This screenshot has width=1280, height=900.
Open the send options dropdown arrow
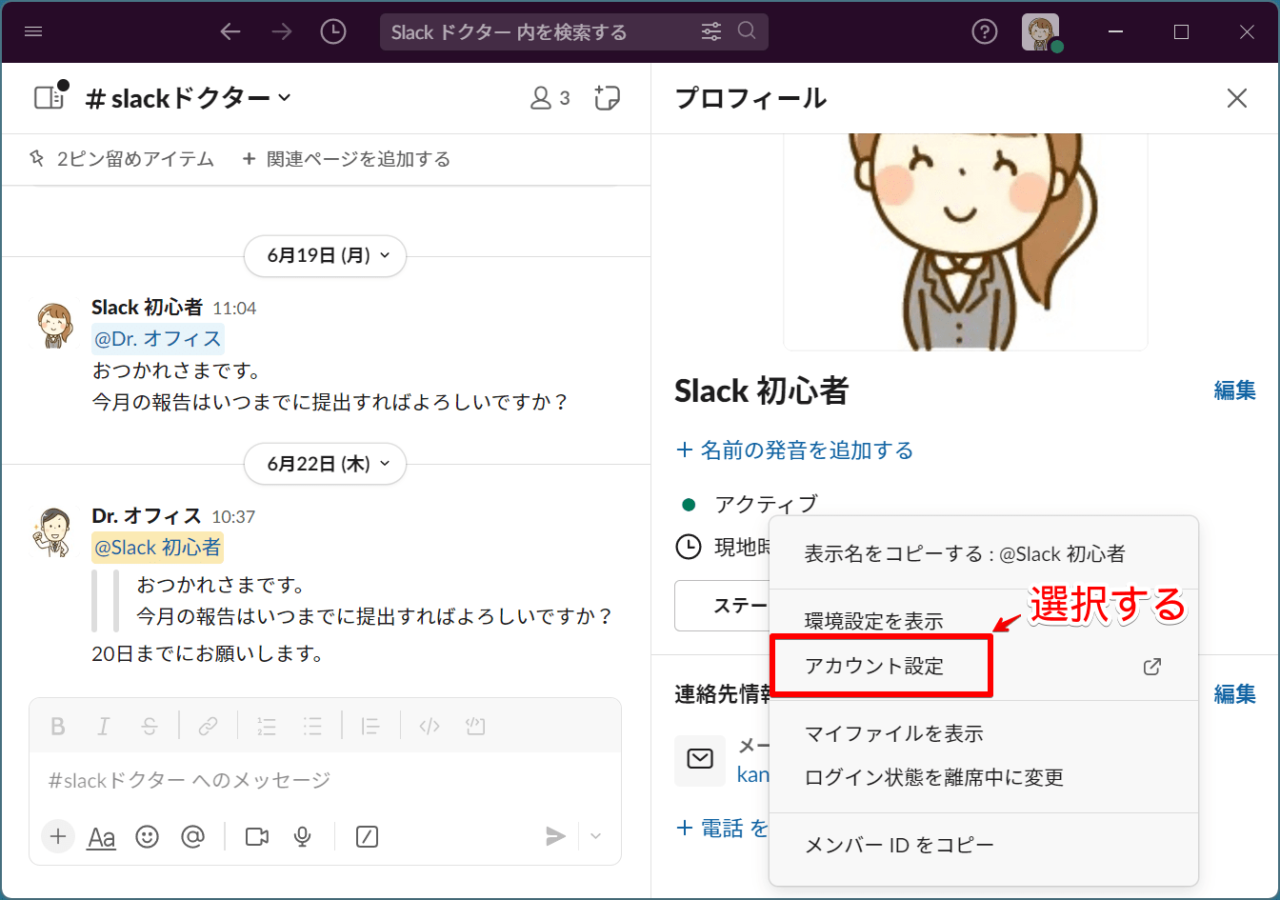[597, 836]
